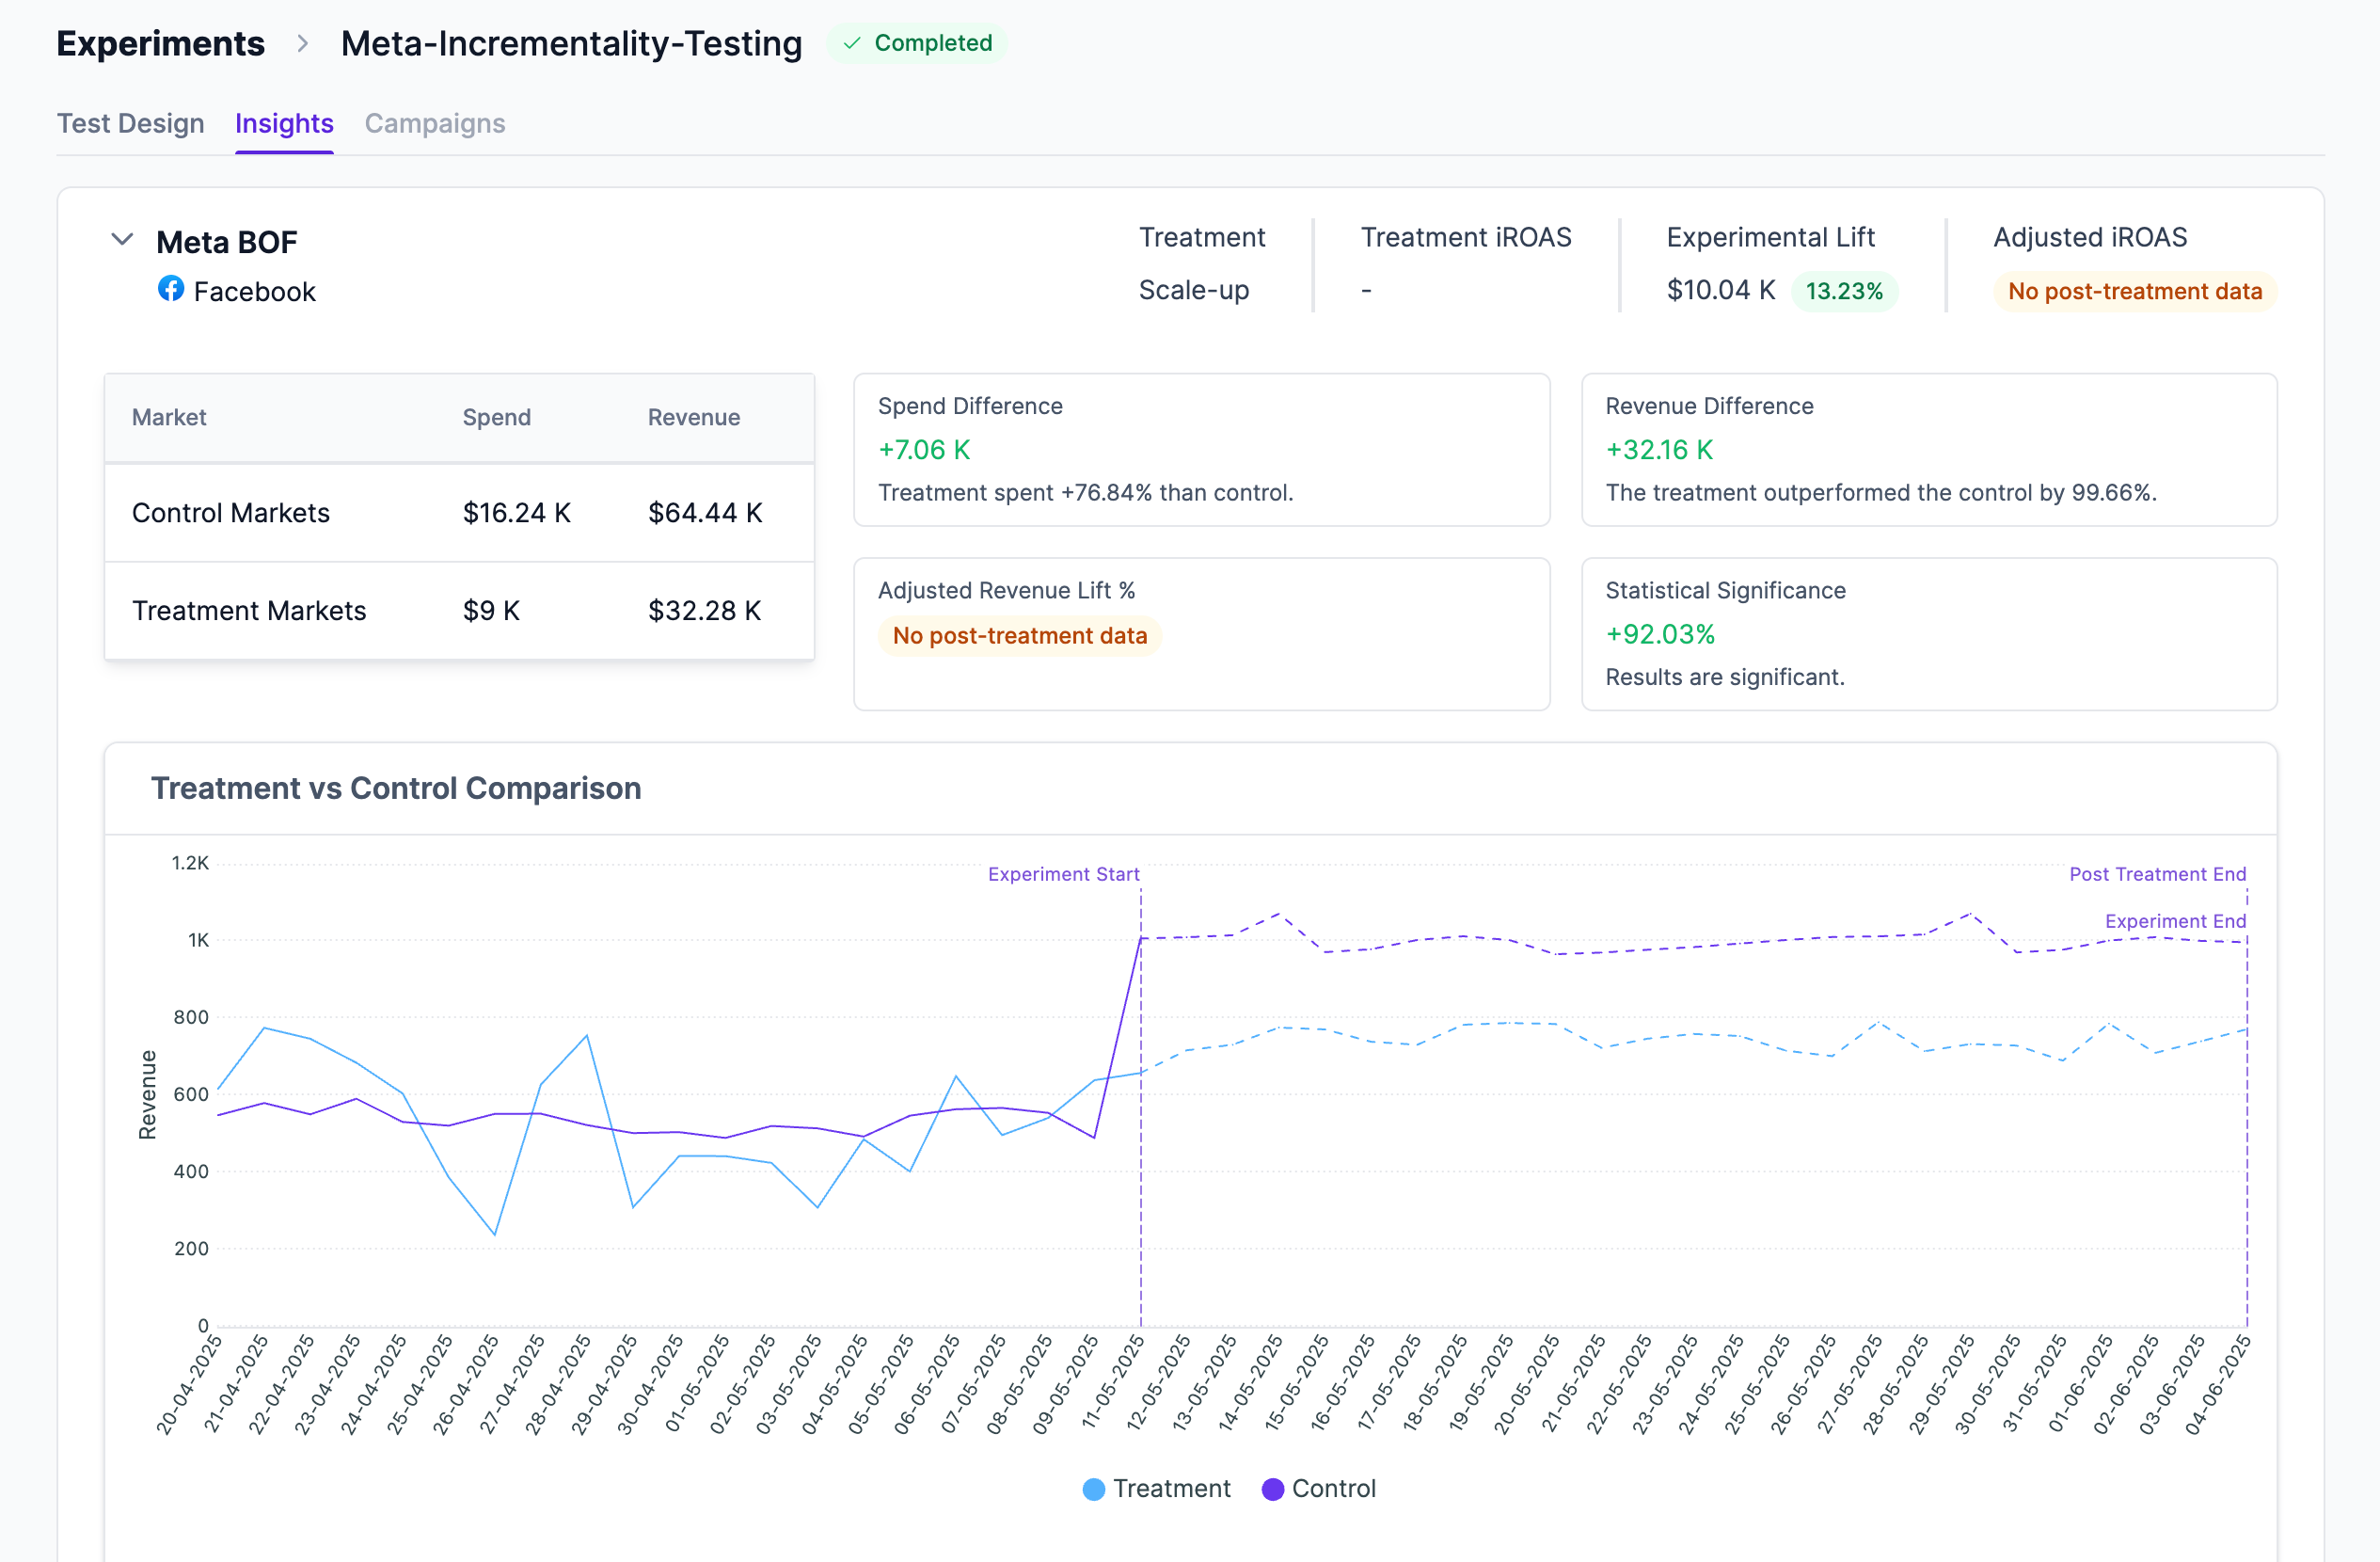The image size is (2380, 1562).
Task: Click the Post Treatment End marker label
Action: tap(2157, 874)
